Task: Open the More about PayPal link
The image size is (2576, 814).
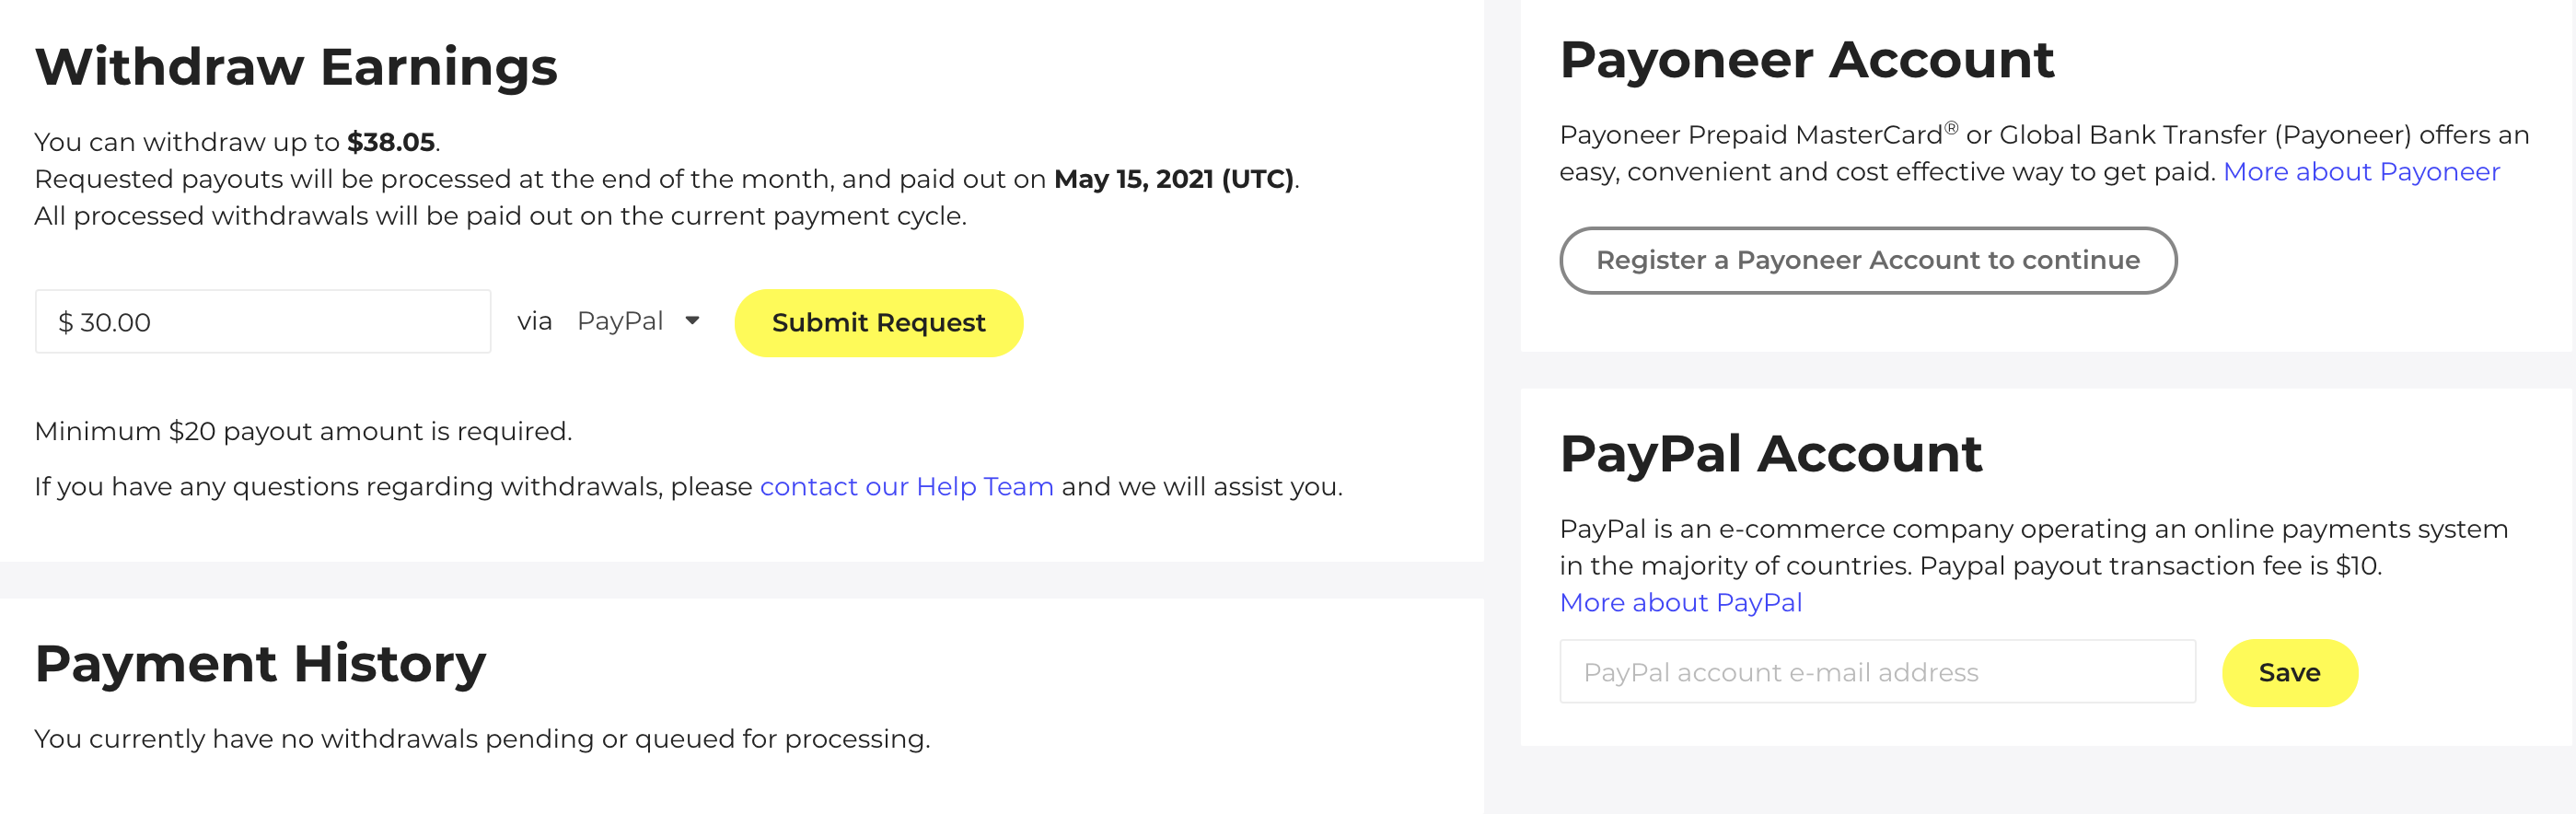Action: 1680,603
